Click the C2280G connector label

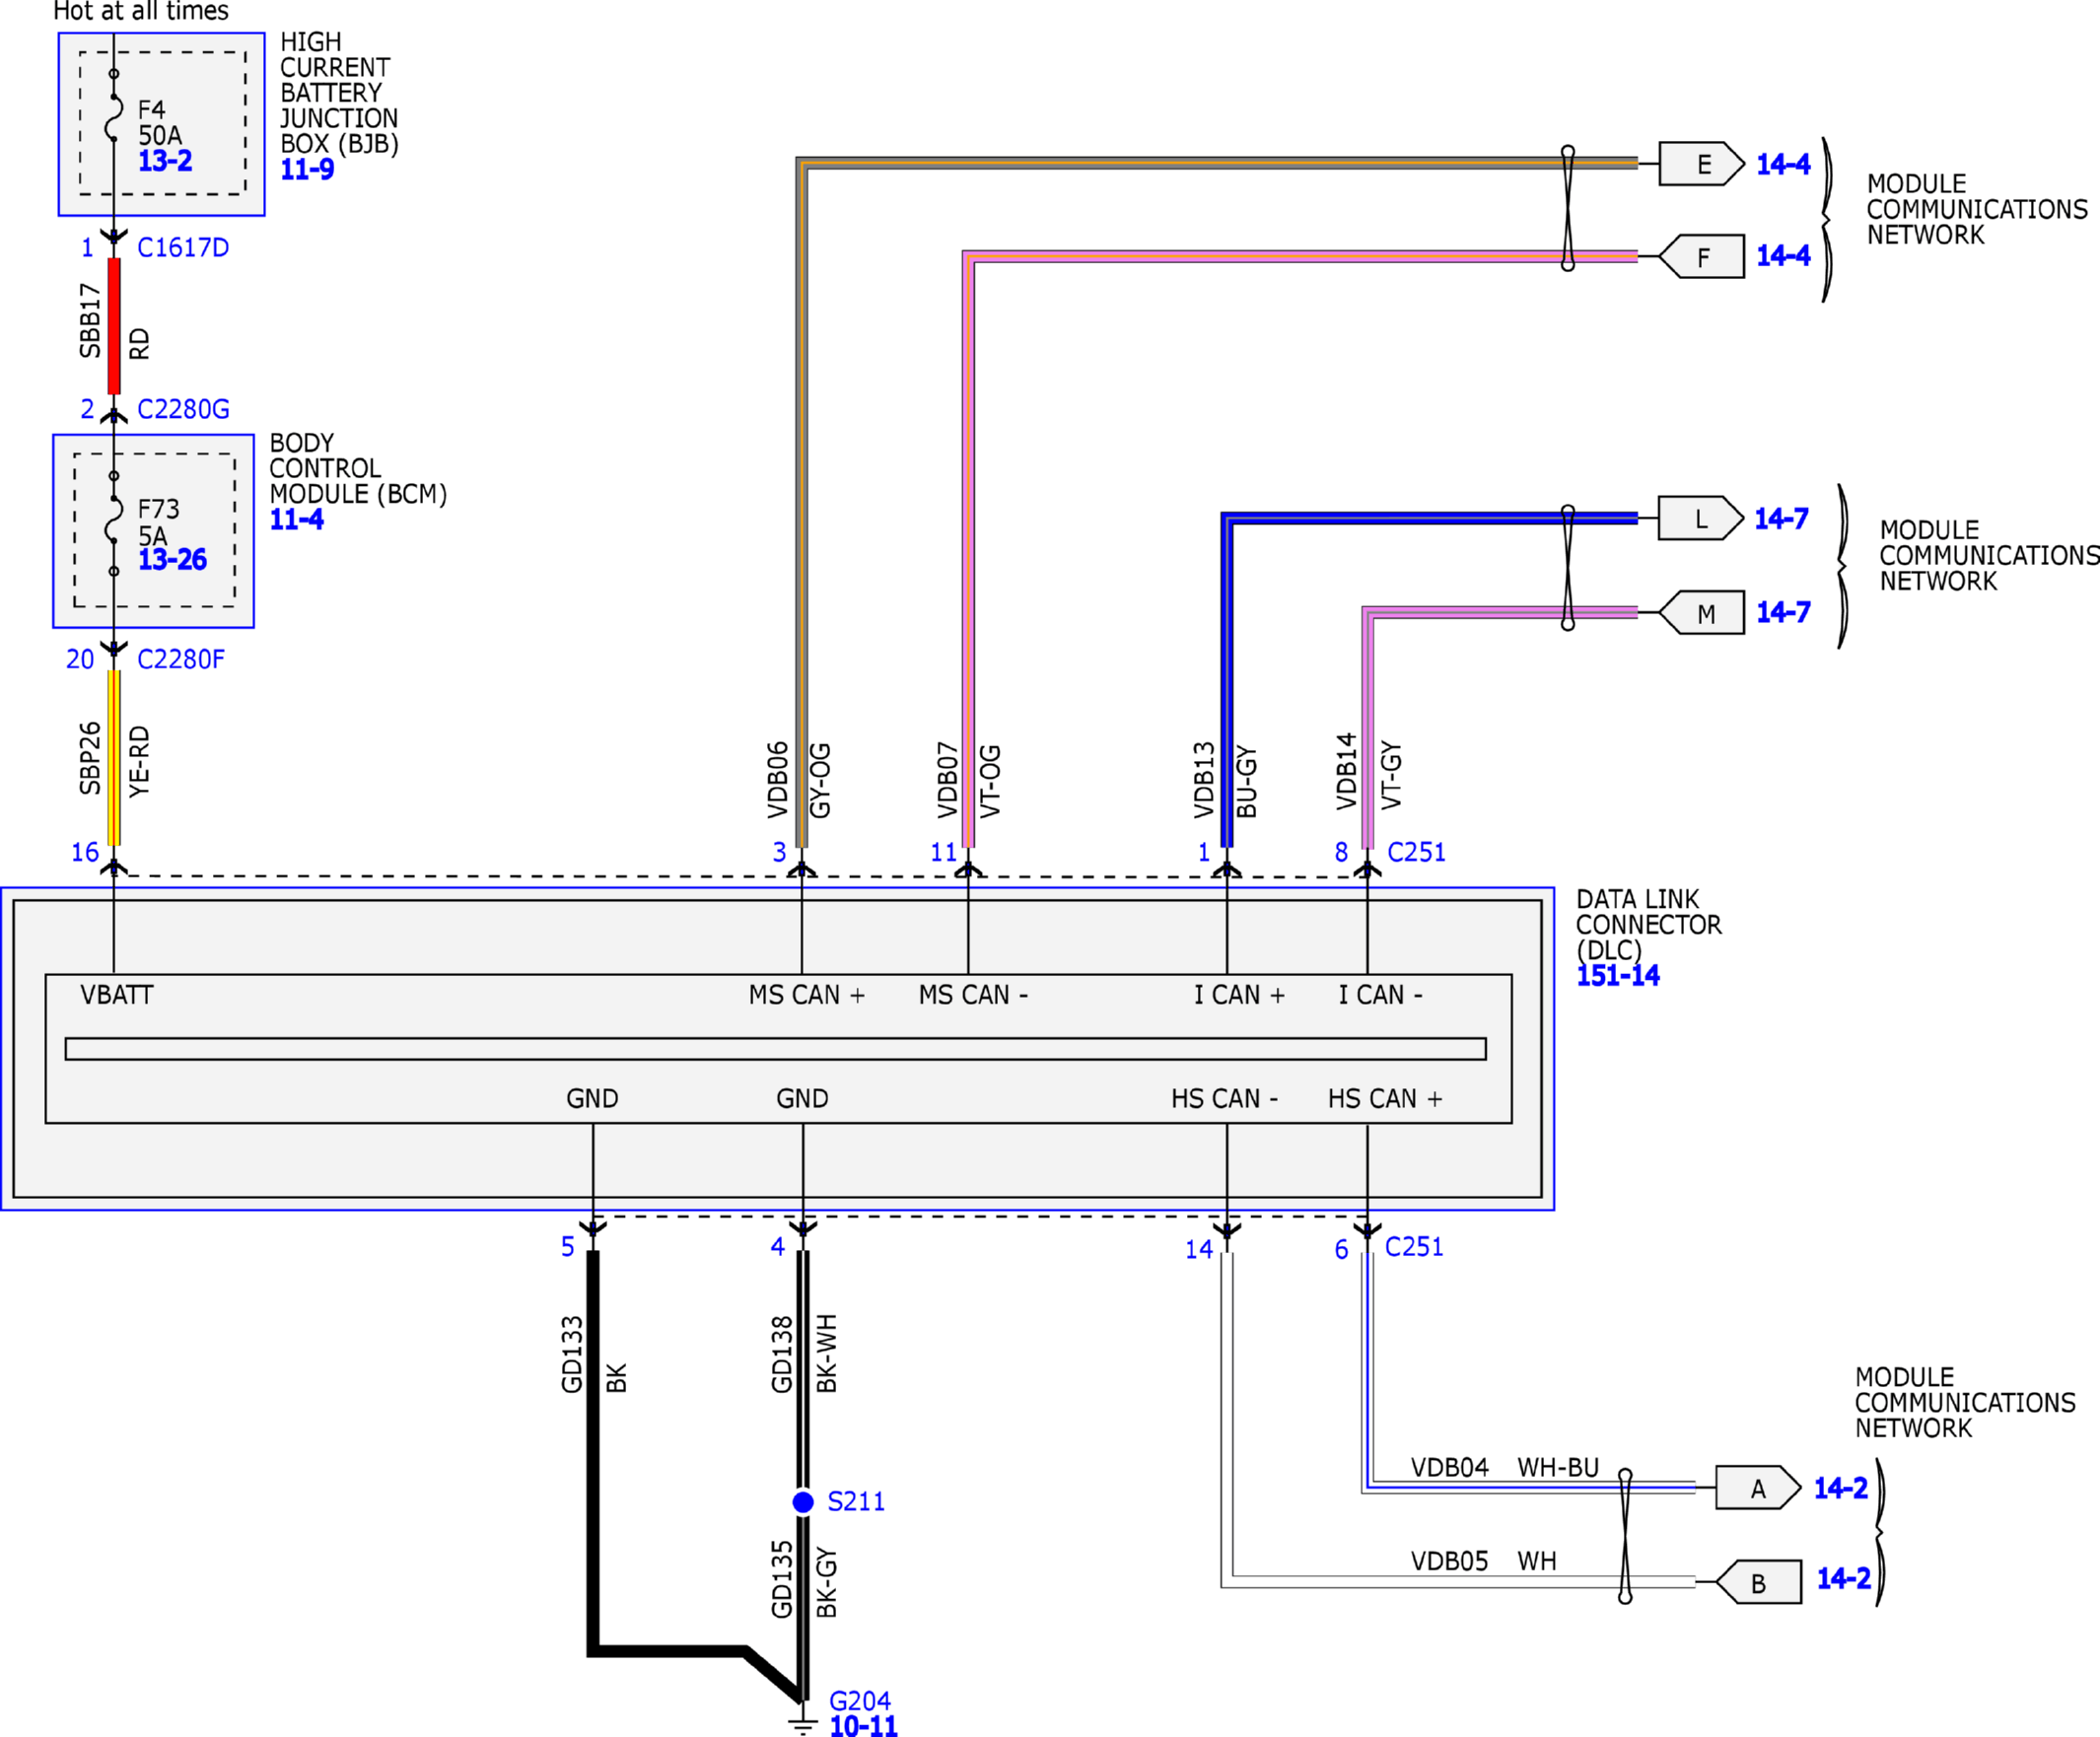(183, 409)
